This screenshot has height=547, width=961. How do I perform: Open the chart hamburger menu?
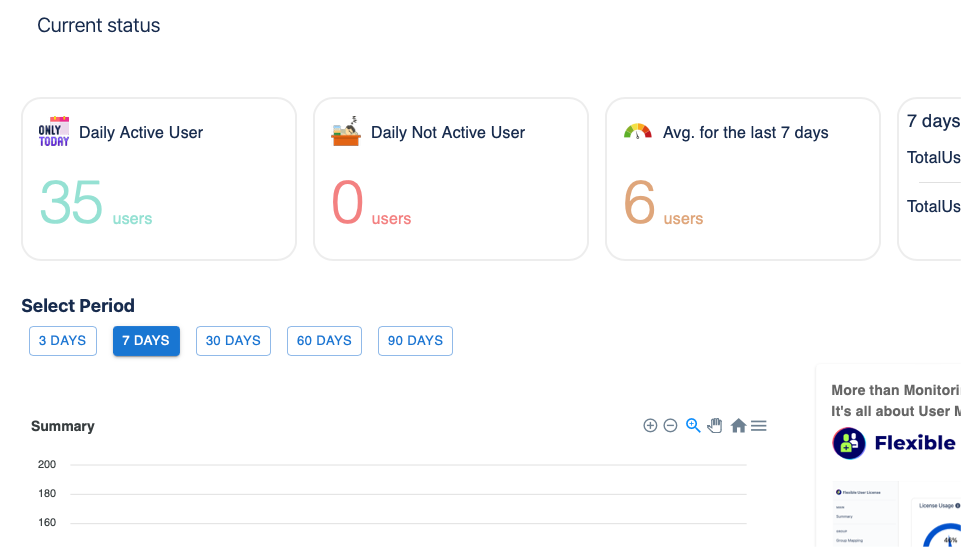click(759, 426)
